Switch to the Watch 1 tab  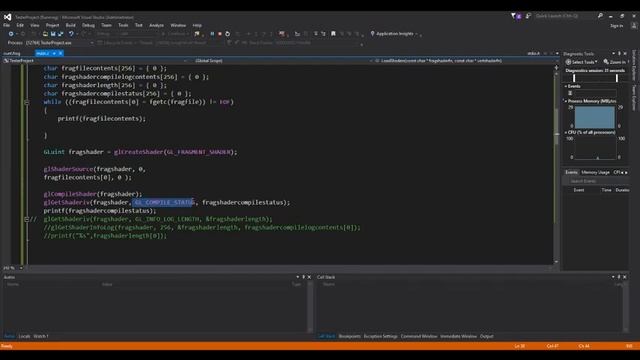pos(41,336)
